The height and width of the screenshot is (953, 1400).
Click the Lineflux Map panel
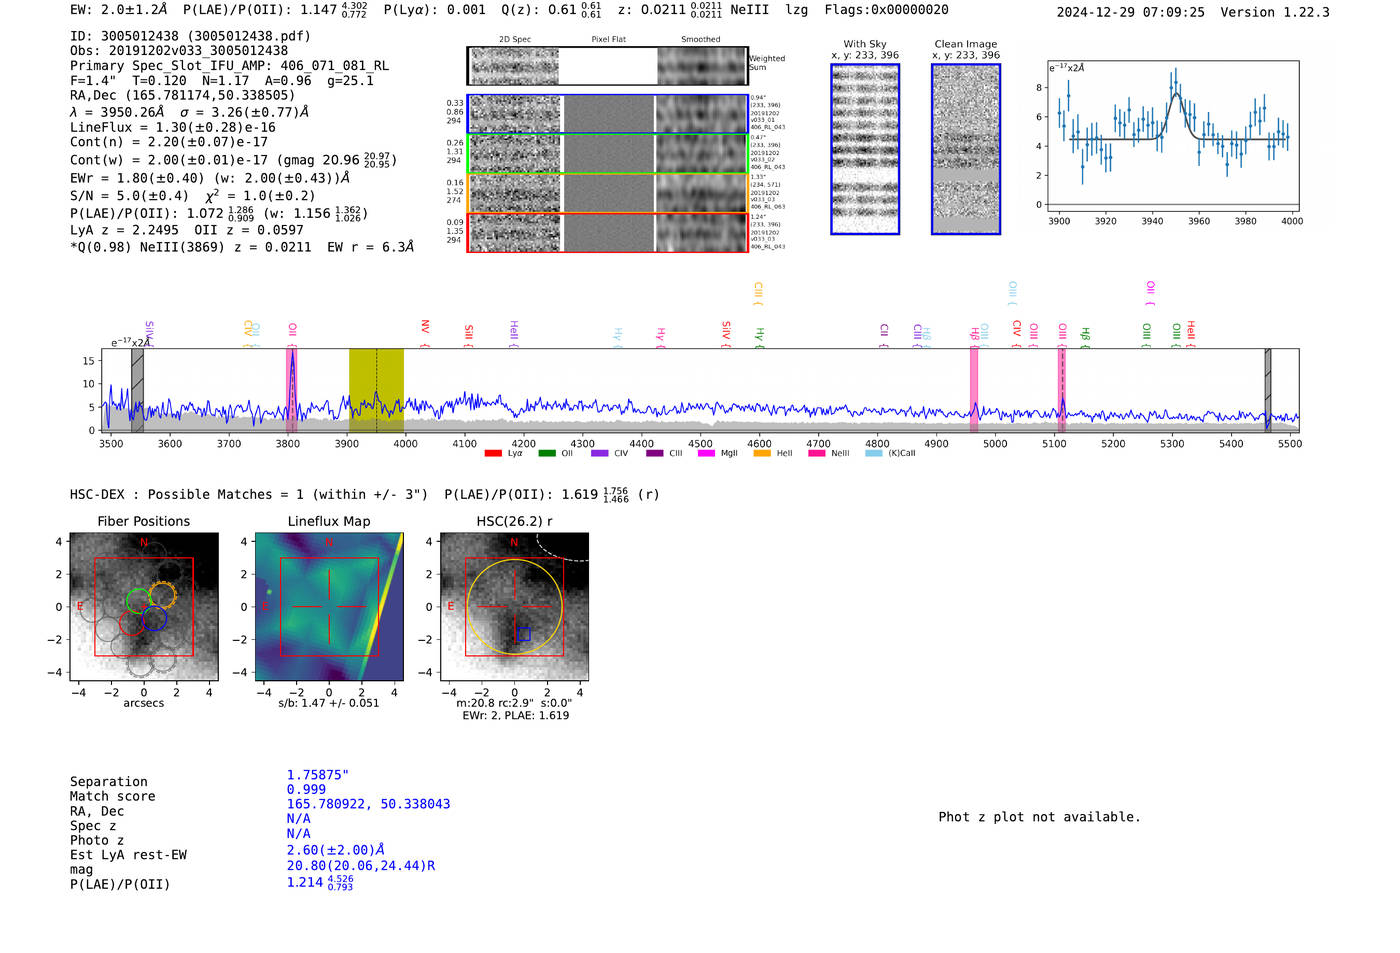click(x=329, y=607)
